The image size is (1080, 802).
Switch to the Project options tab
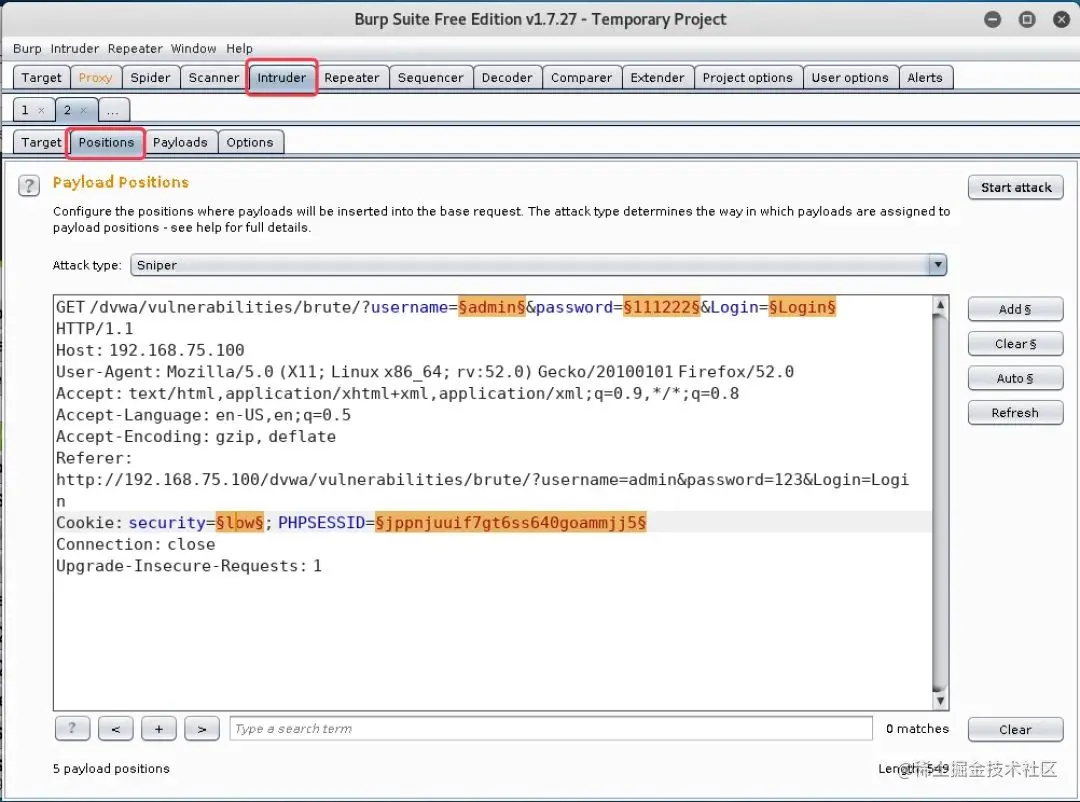point(747,78)
